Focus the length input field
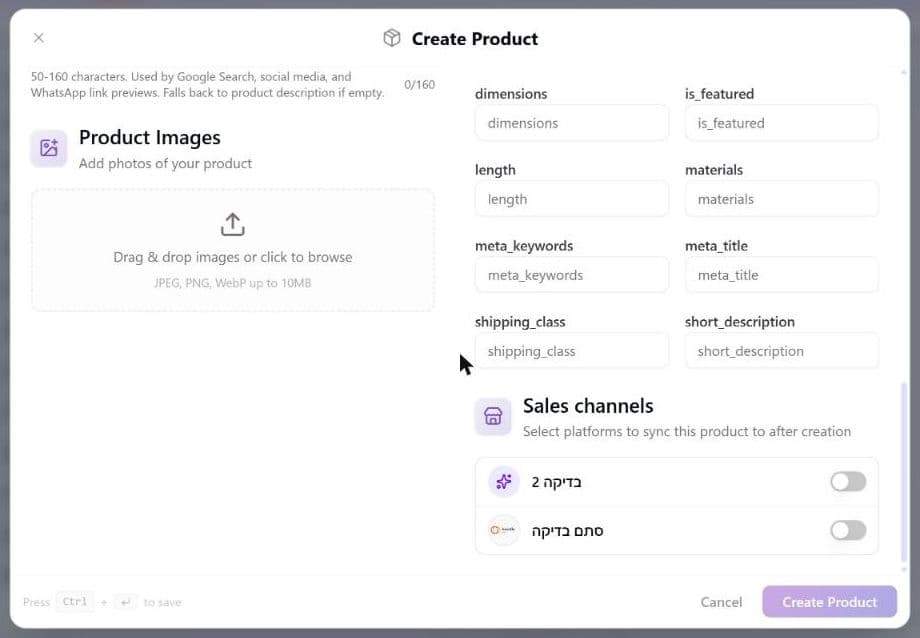 click(571, 199)
